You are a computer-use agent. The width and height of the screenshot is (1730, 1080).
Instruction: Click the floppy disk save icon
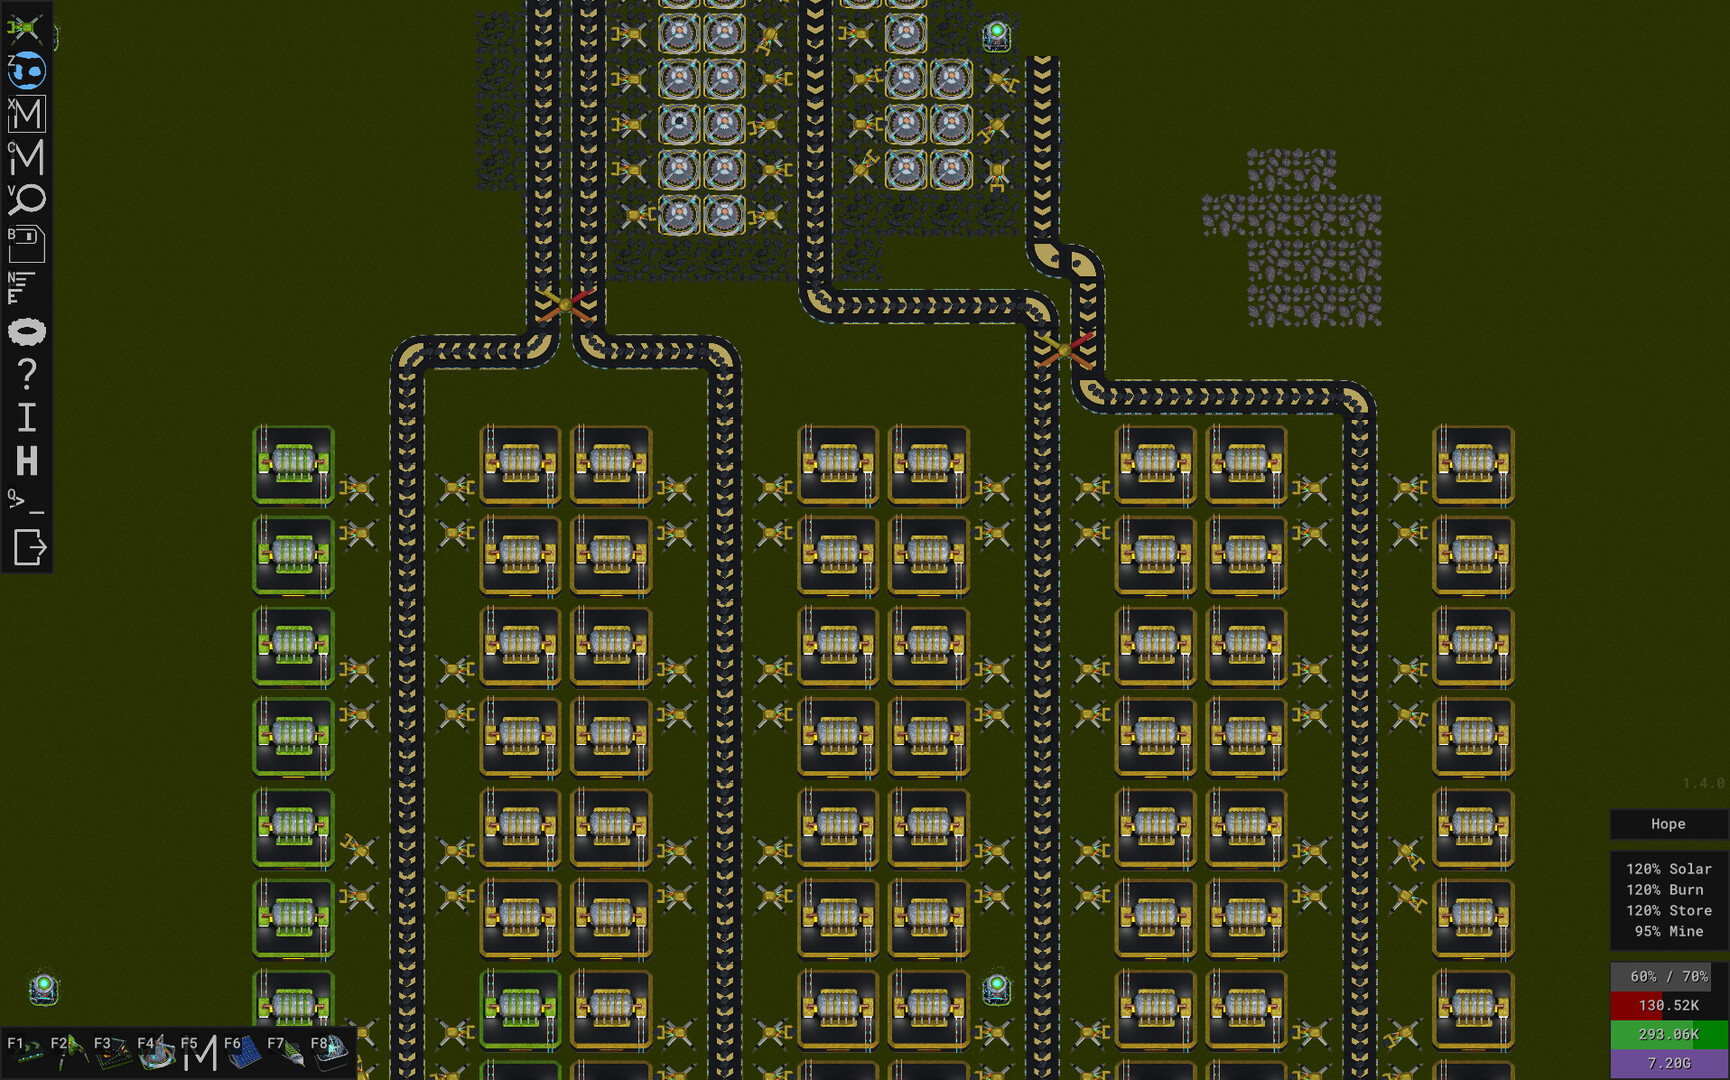pyautogui.click(x=27, y=243)
